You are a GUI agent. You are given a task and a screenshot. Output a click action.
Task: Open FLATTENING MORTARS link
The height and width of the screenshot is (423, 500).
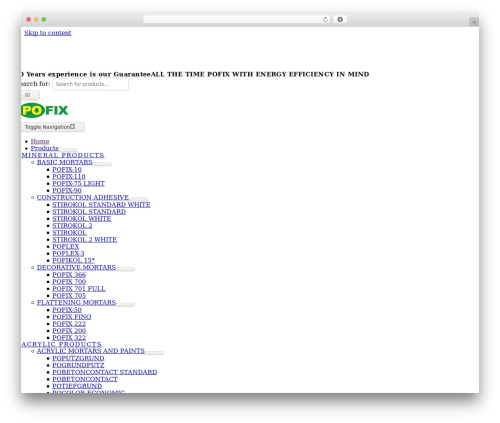(76, 302)
